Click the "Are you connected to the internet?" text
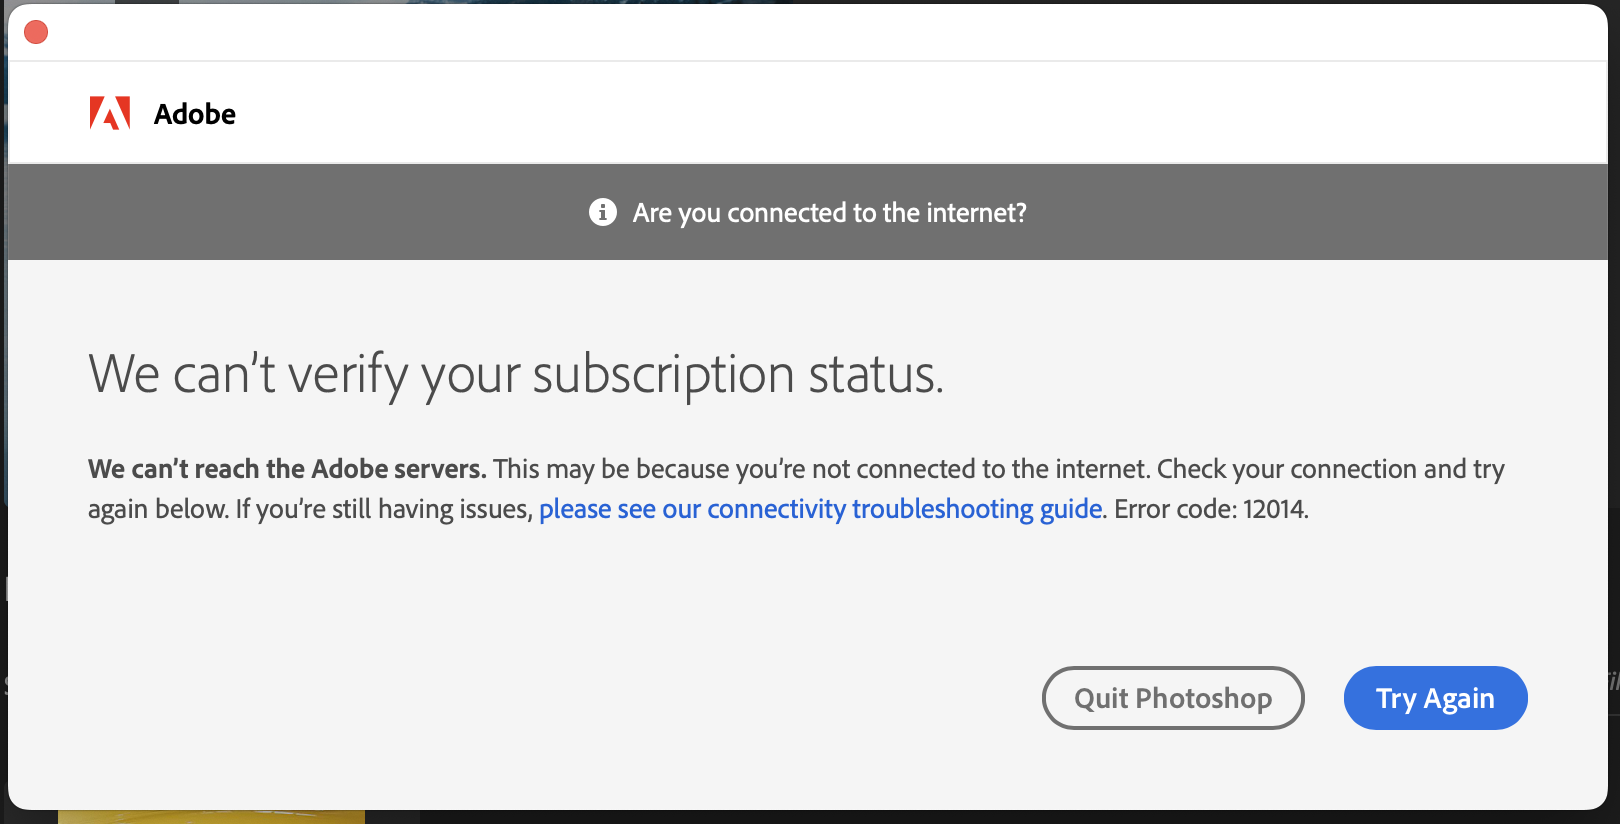The width and height of the screenshot is (1620, 824). (x=829, y=213)
